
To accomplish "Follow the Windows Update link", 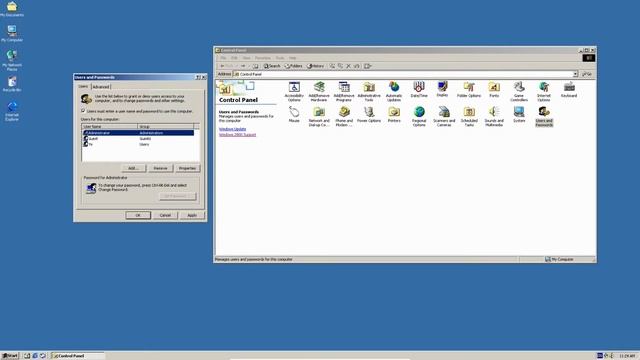I will (x=233, y=129).
